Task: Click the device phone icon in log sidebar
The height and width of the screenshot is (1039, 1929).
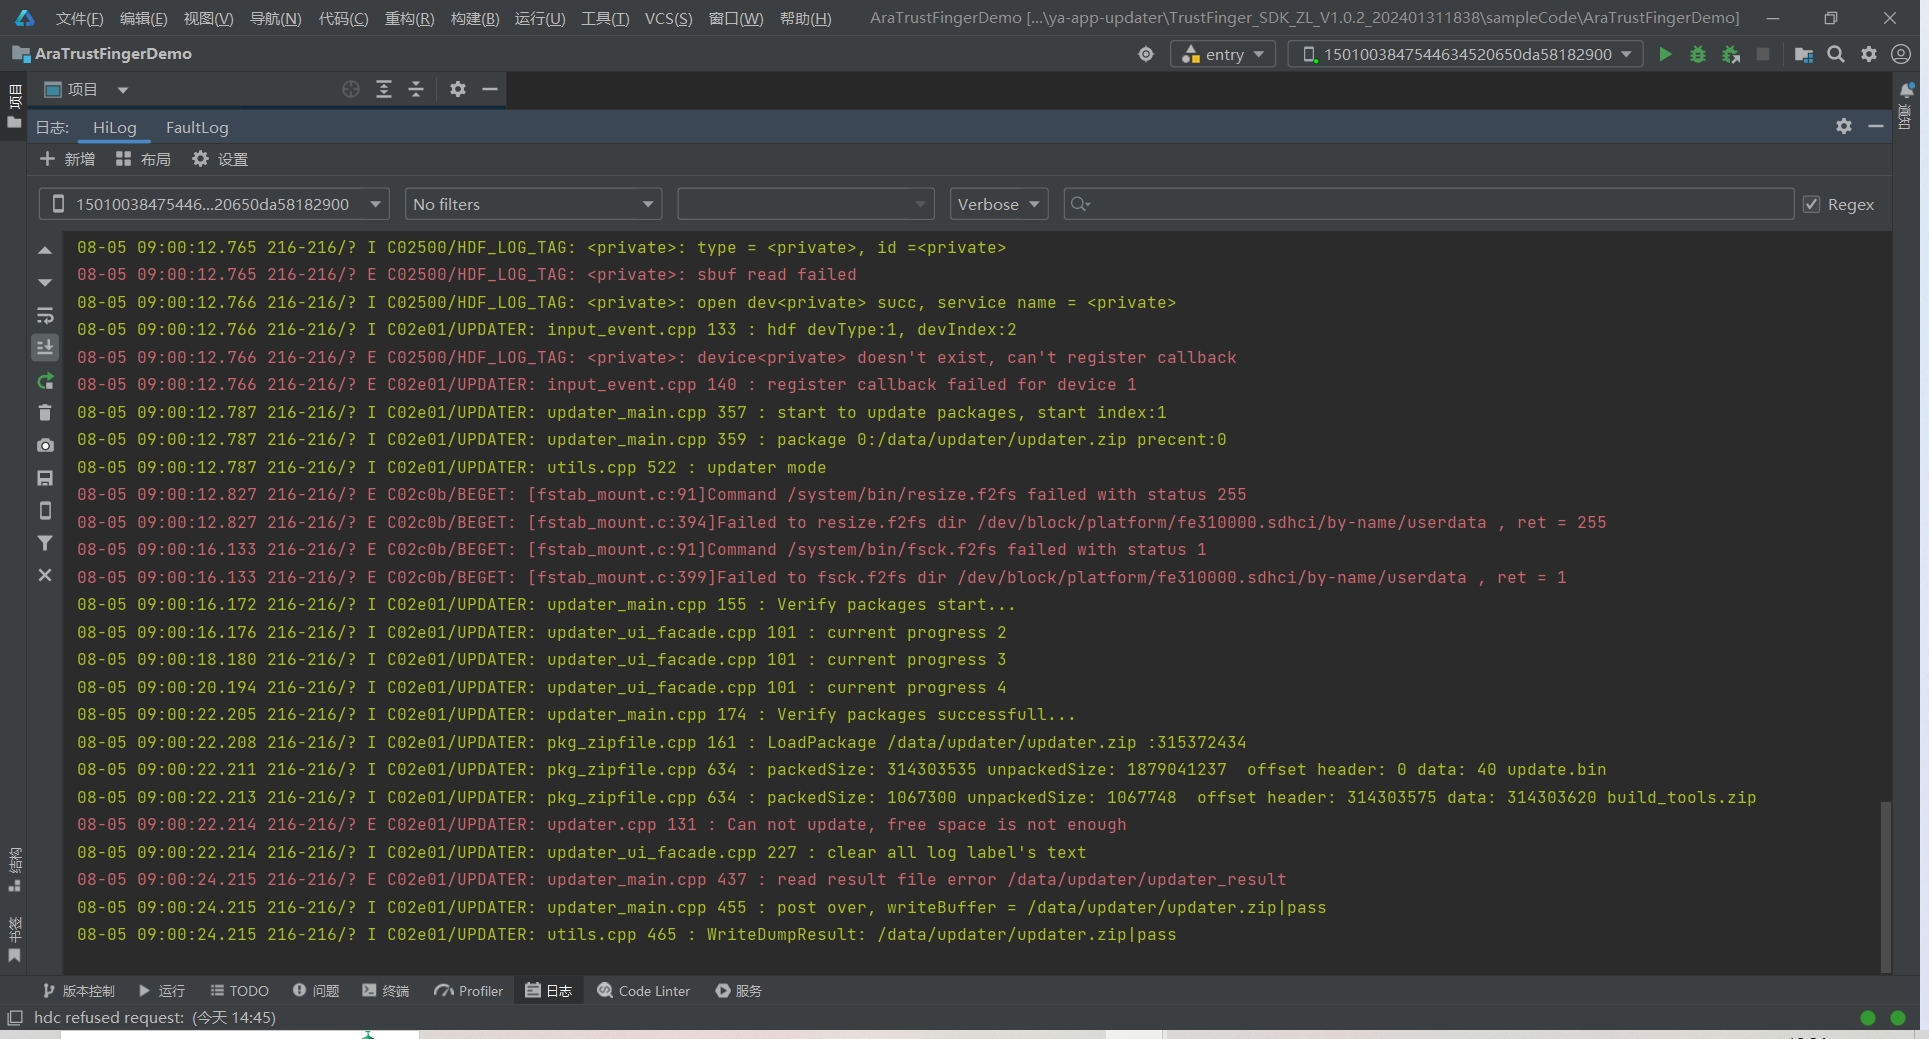Action: pos(45,510)
